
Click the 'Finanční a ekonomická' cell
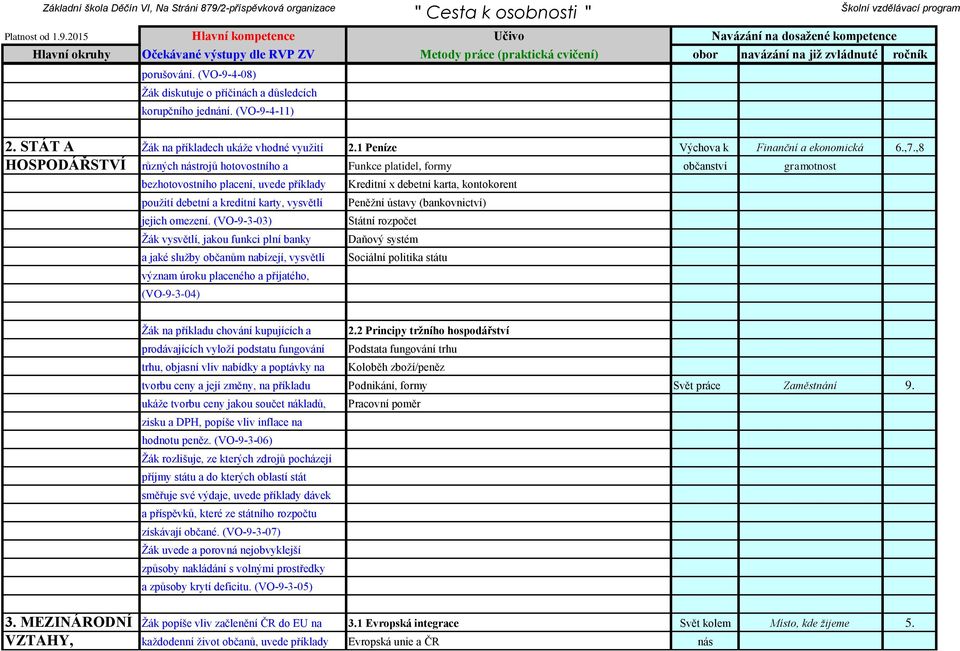(810, 147)
